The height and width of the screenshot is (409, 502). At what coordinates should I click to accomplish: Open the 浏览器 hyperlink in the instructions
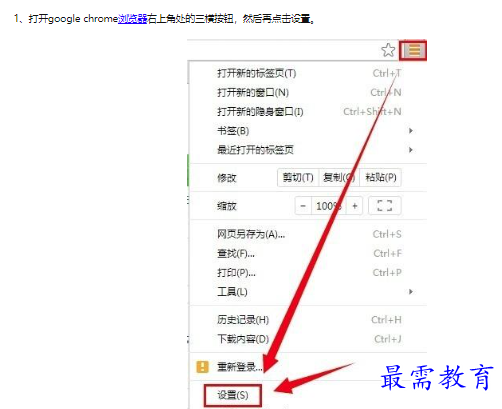coord(133,19)
